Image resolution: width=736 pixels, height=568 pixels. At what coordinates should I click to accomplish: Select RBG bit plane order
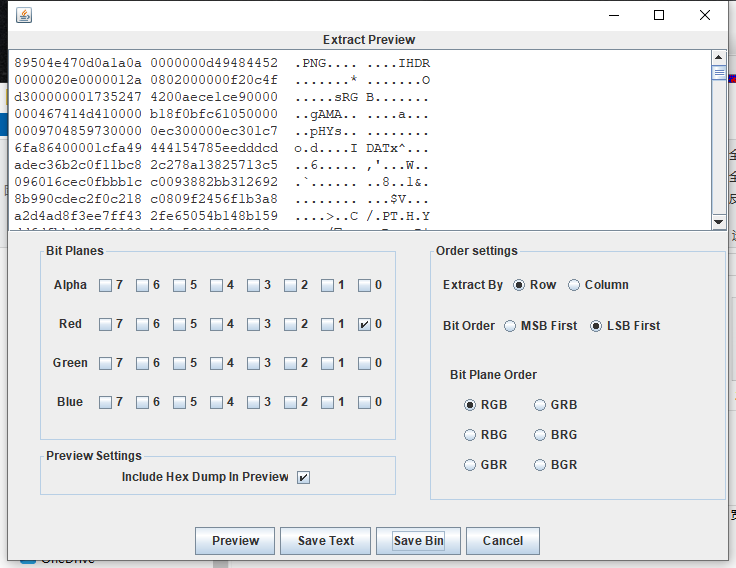click(x=470, y=435)
